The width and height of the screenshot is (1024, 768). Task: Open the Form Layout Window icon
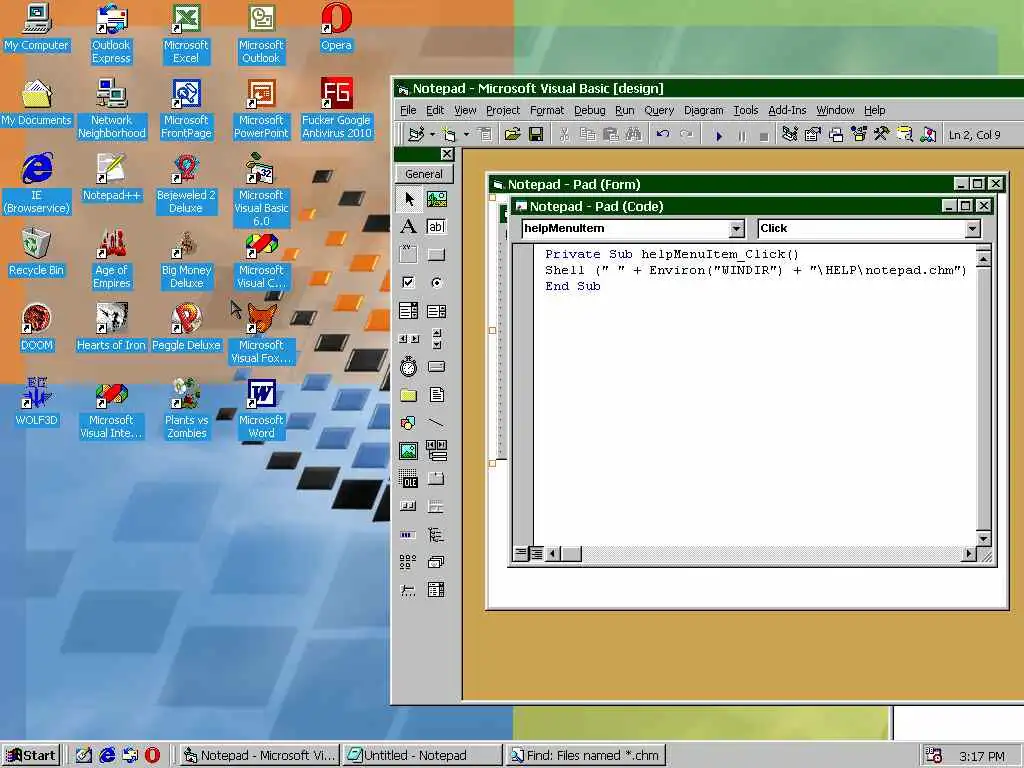pyautogui.click(x=836, y=135)
